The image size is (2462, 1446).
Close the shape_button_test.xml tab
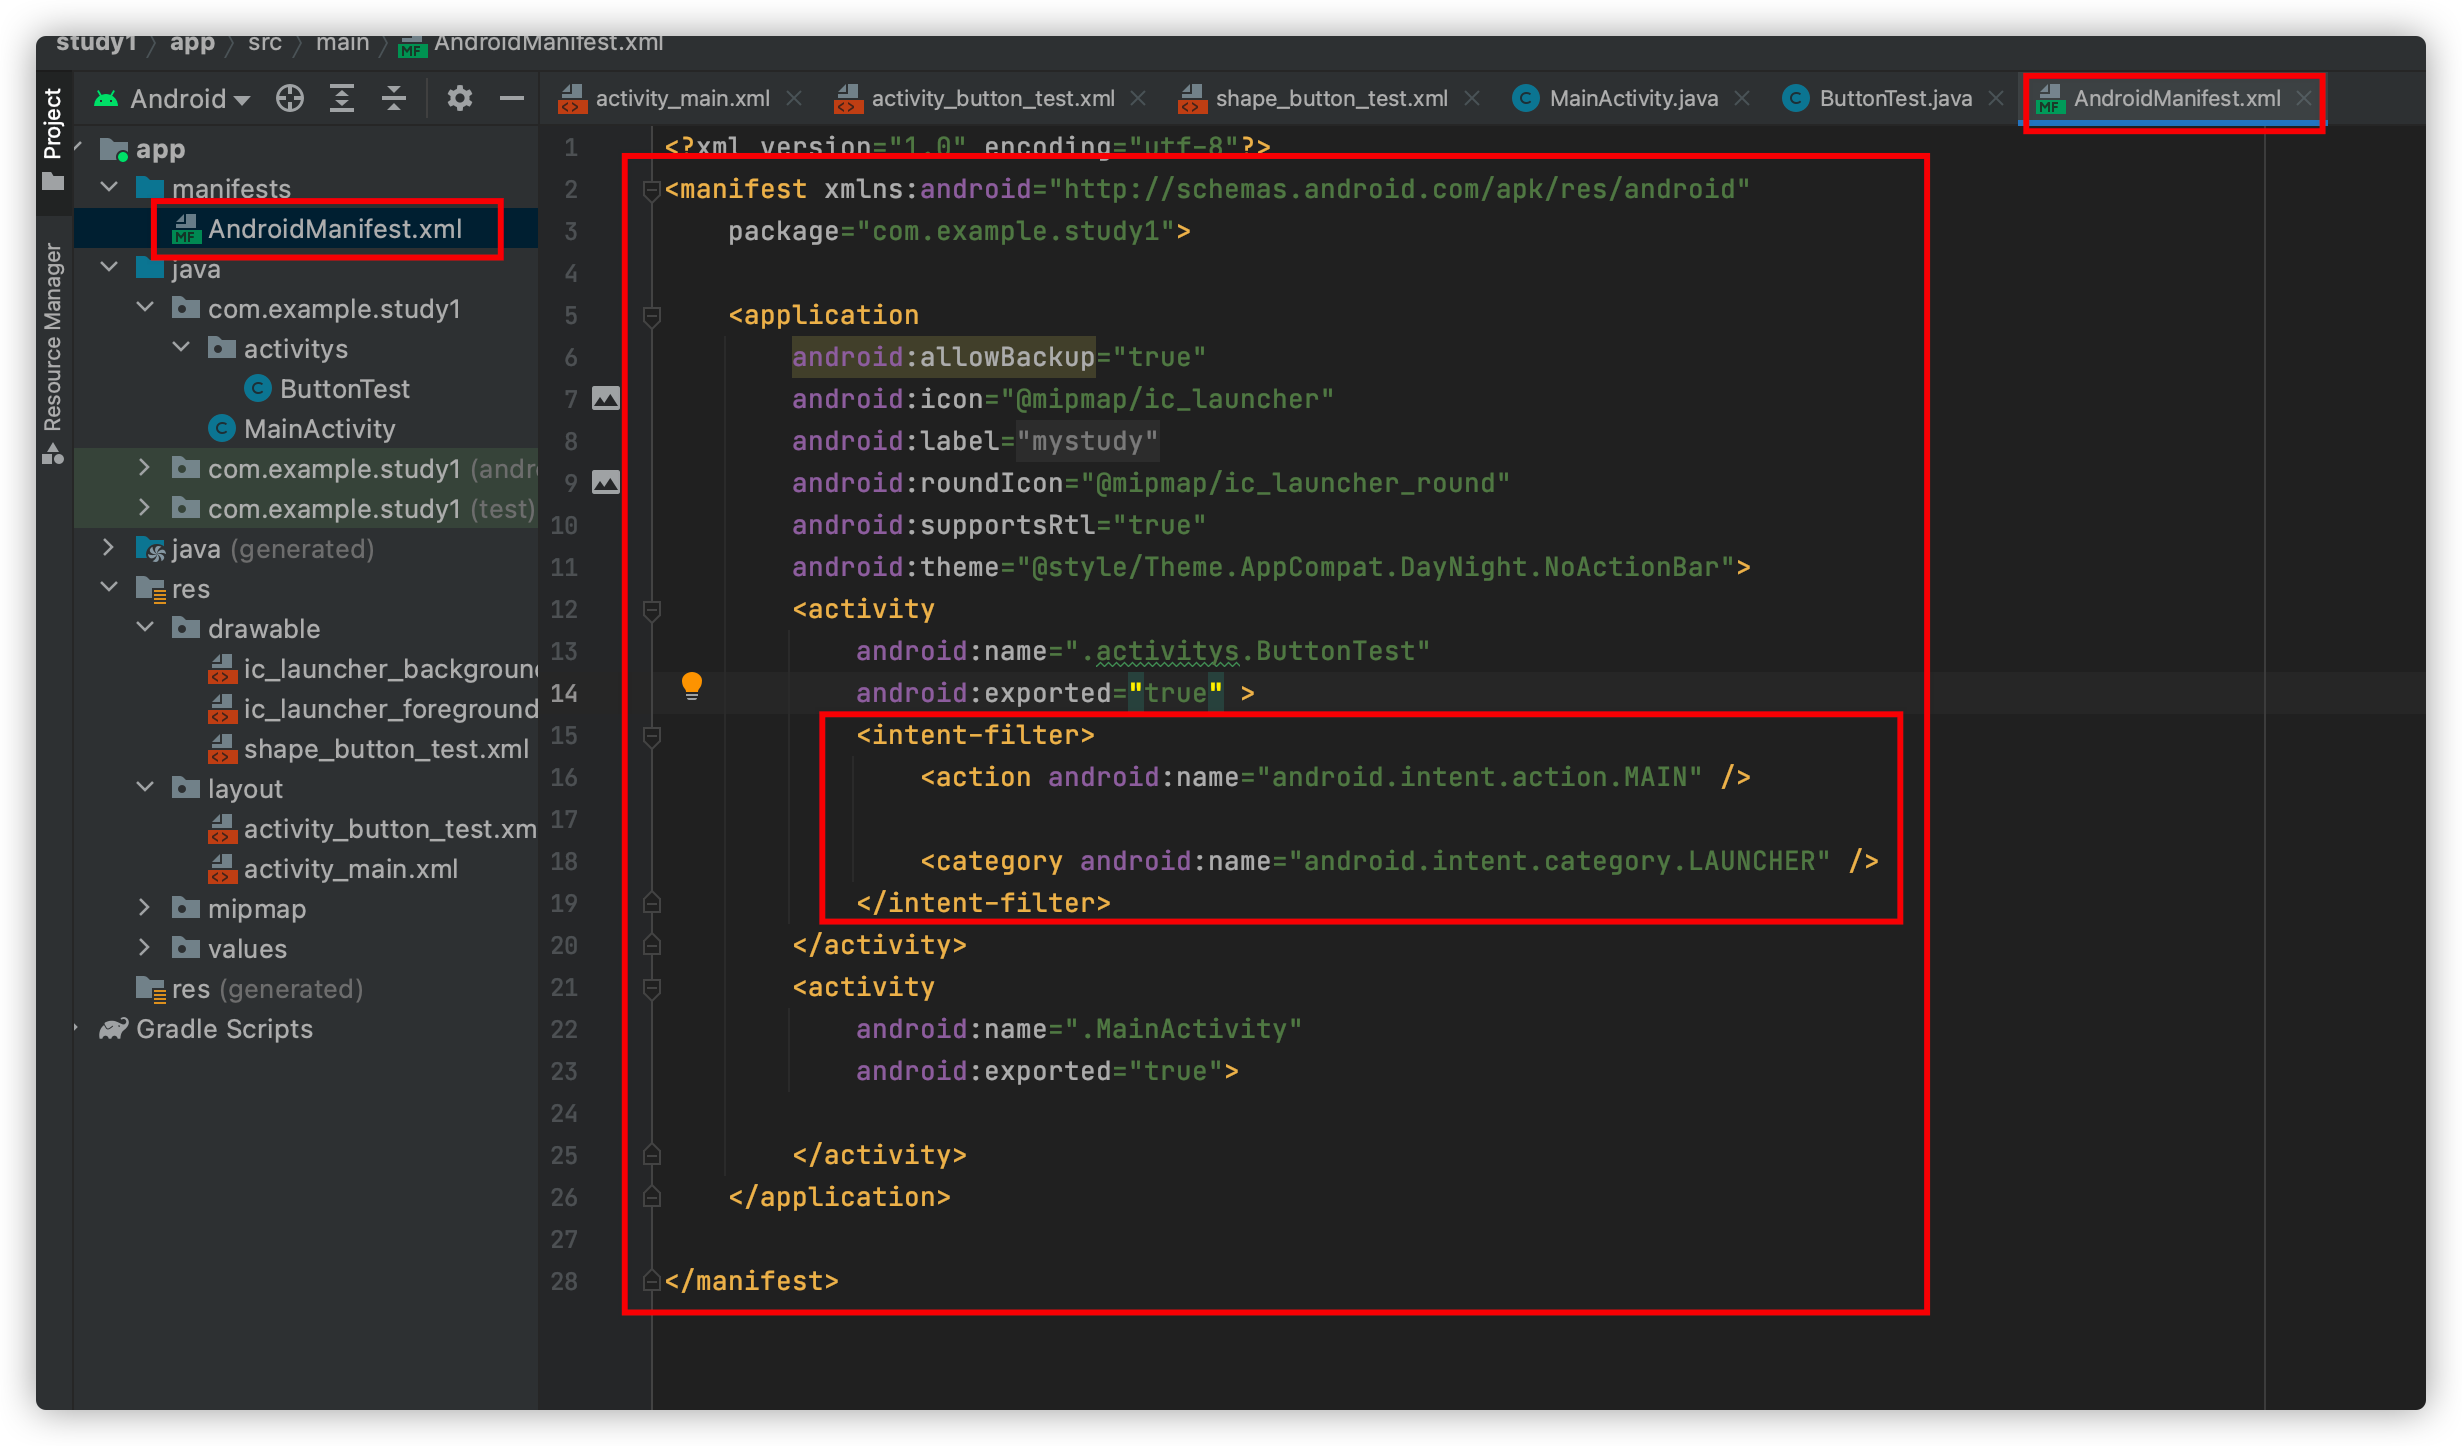pyautogui.click(x=1472, y=98)
